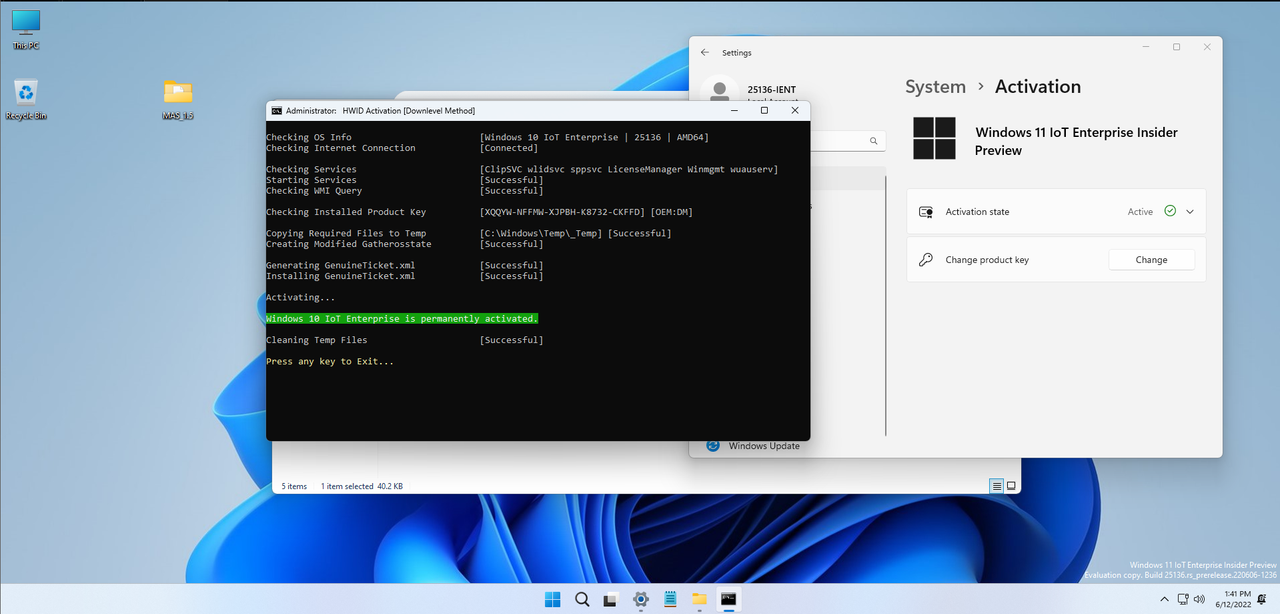Click the Windows 11 logo in Activation
This screenshot has height=614, width=1280.
pyautogui.click(x=935, y=138)
